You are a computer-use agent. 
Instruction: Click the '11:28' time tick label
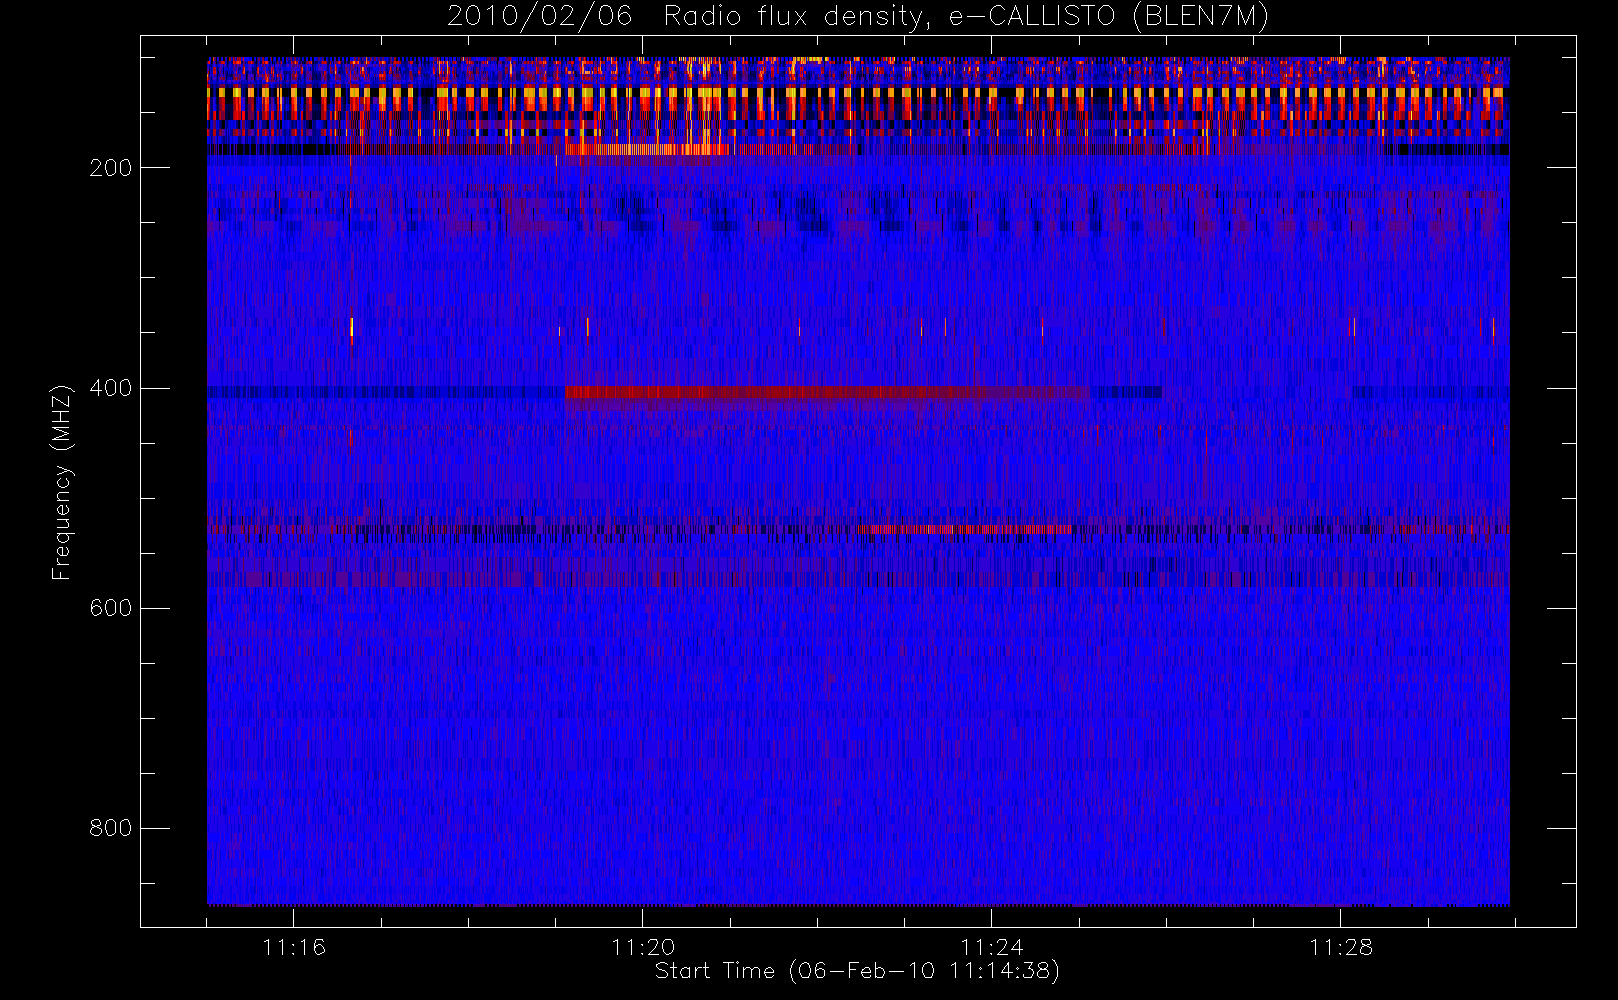pyautogui.click(x=1341, y=947)
